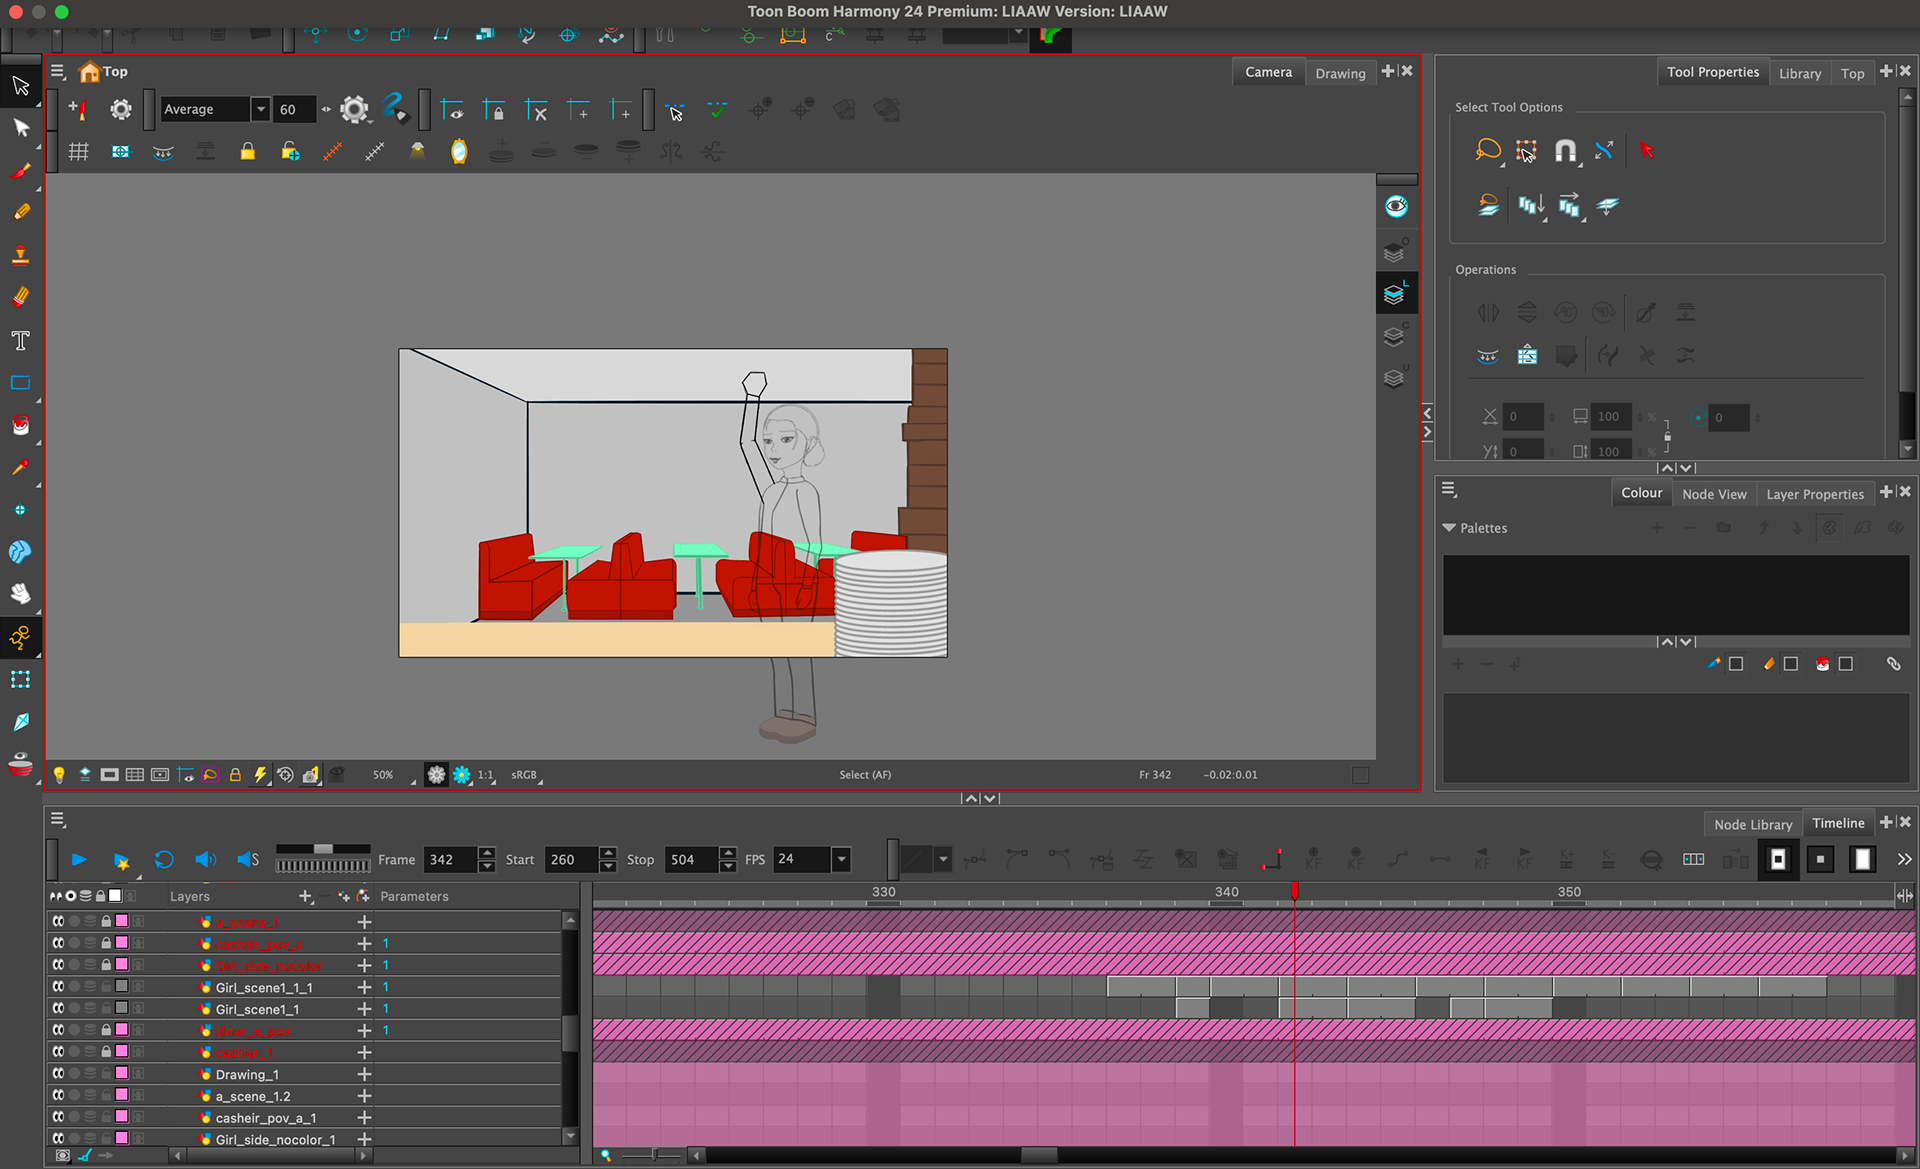Select the Hand grabber tool

pyautogui.click(x=20, y=593)
